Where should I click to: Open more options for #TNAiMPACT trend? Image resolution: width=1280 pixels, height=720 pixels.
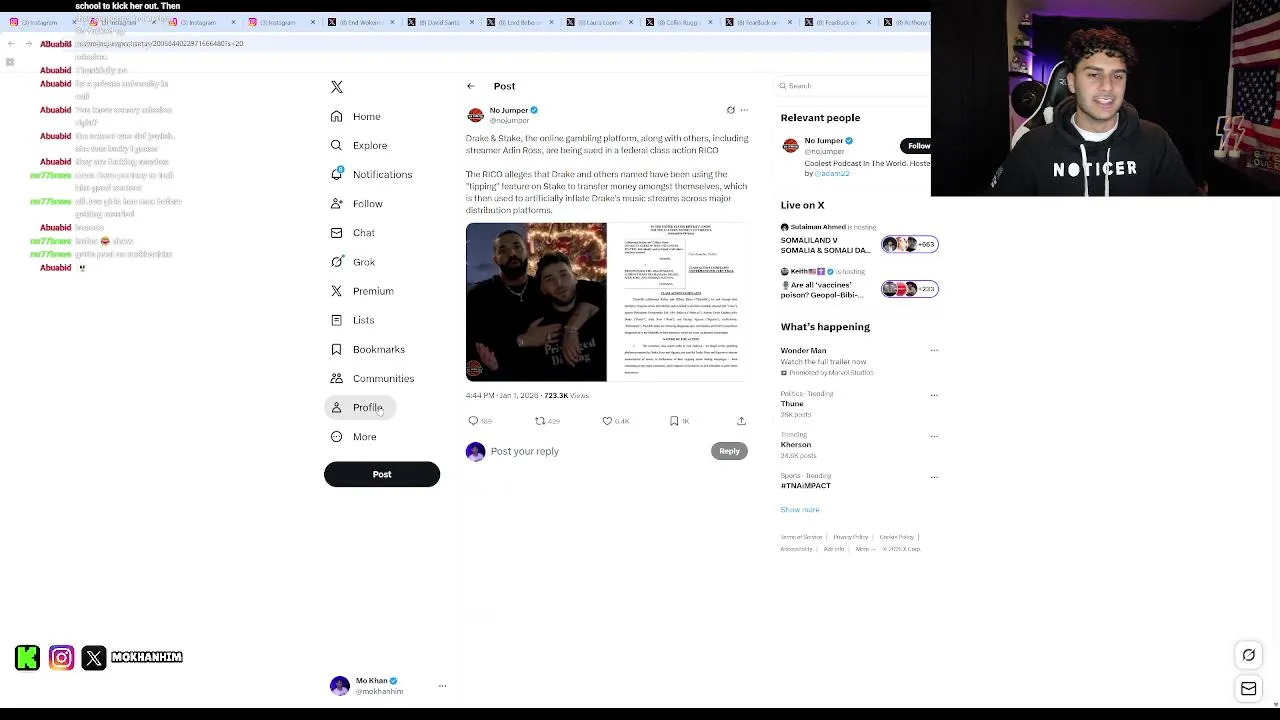coord(934,477)
